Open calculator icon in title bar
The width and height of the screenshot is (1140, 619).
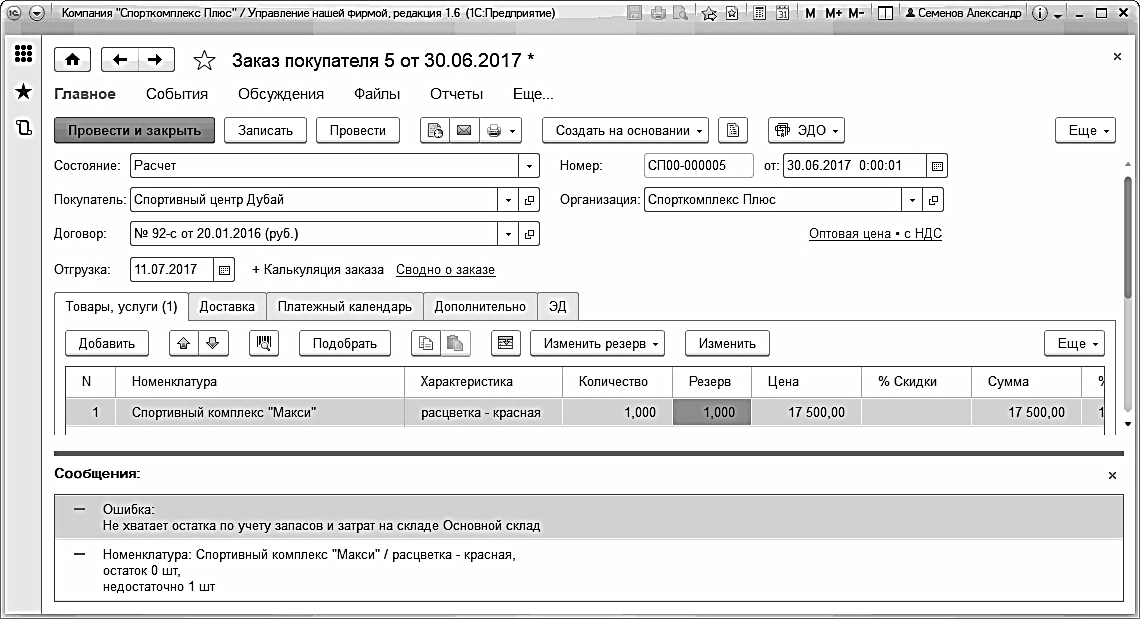[759, 13]
